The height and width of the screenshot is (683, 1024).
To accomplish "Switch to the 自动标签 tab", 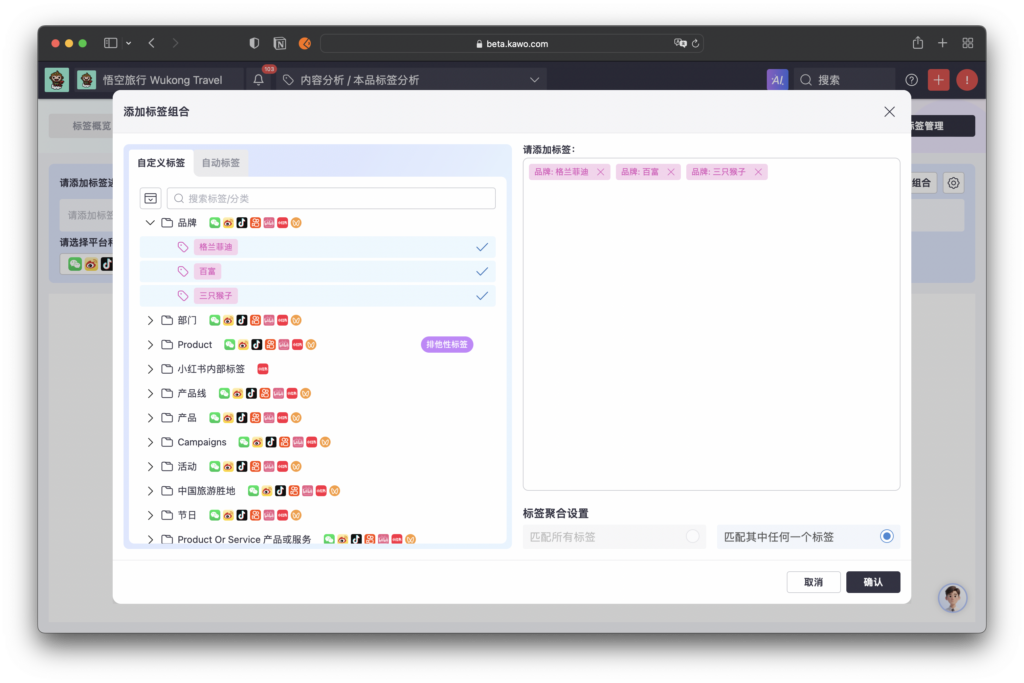I will coord(221,163).
